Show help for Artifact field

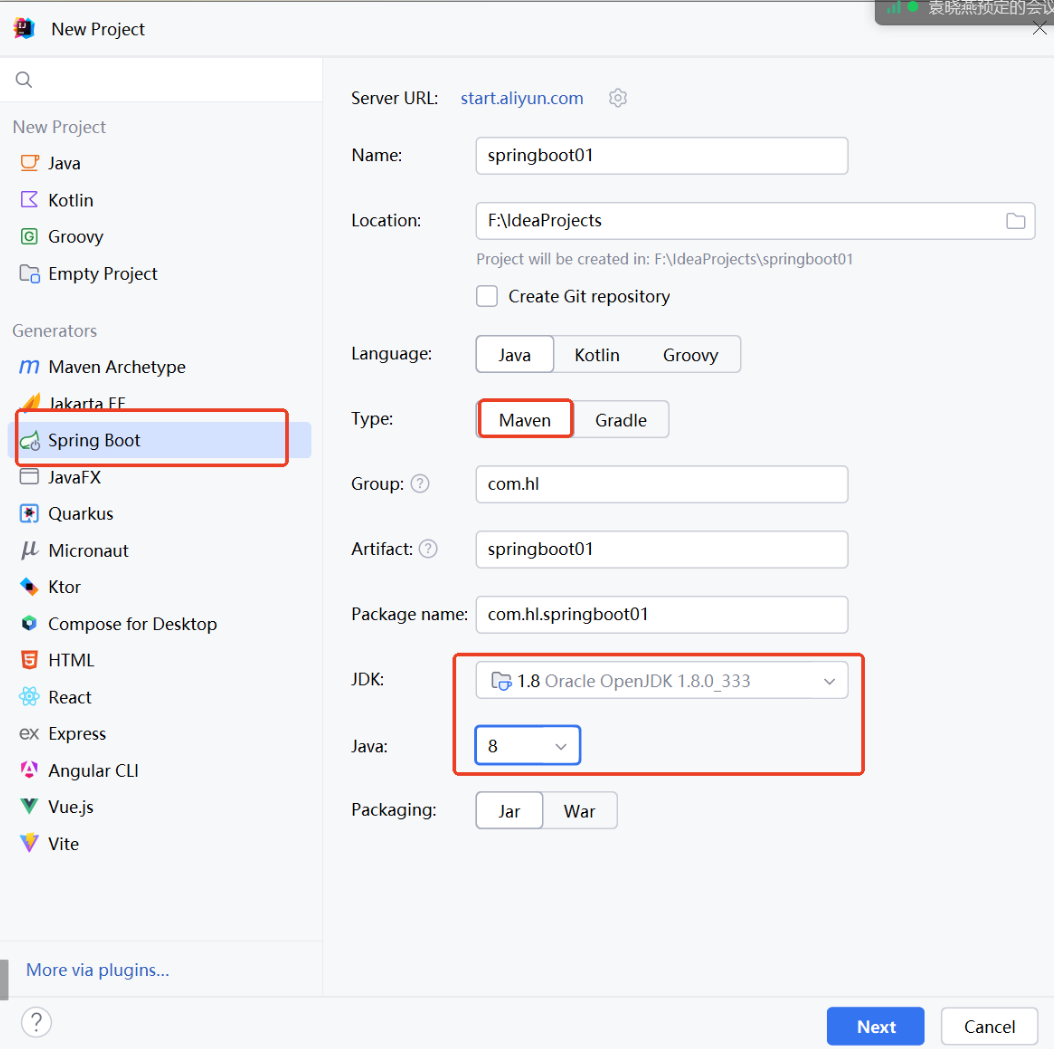pyautogui.click(x=428, y=549)
